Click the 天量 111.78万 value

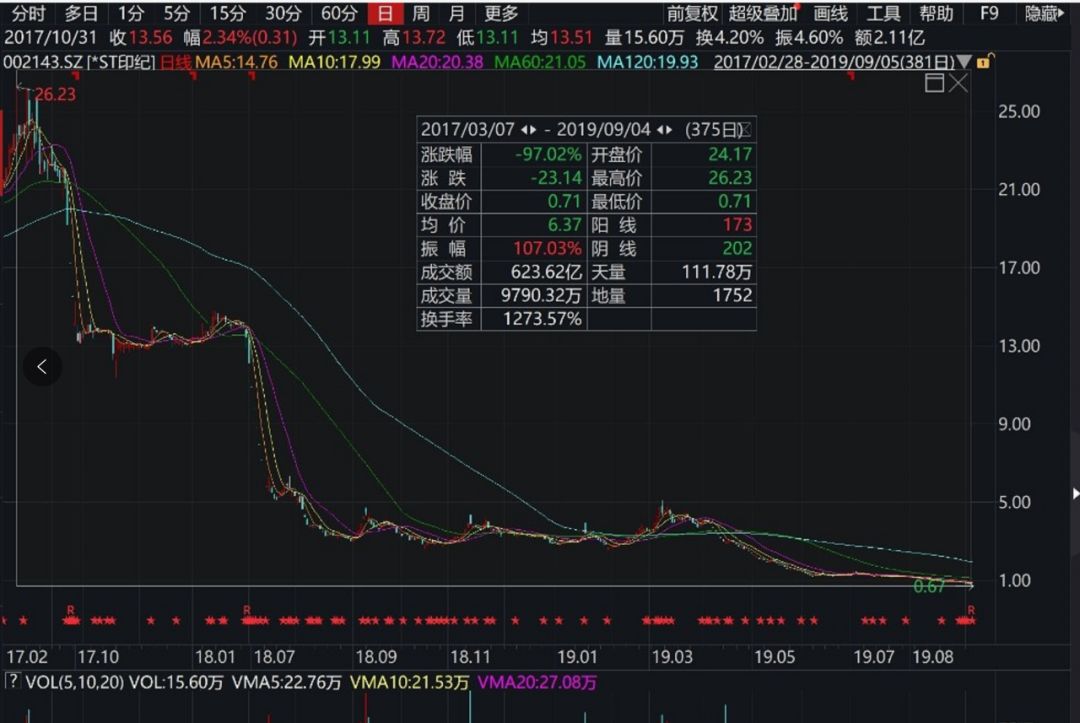716,272
